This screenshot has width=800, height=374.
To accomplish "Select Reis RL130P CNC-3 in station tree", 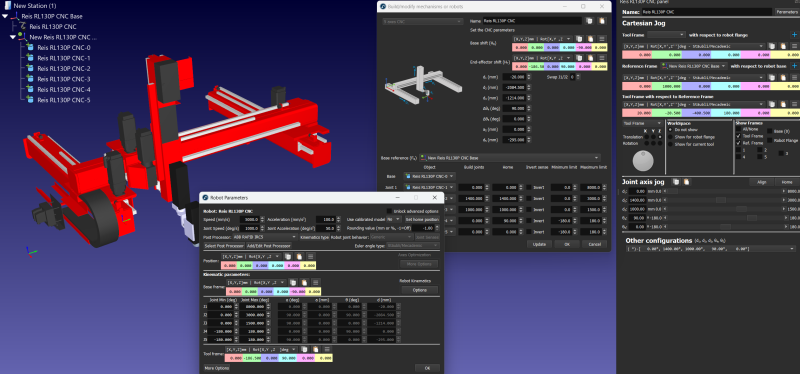I will 64,79.
